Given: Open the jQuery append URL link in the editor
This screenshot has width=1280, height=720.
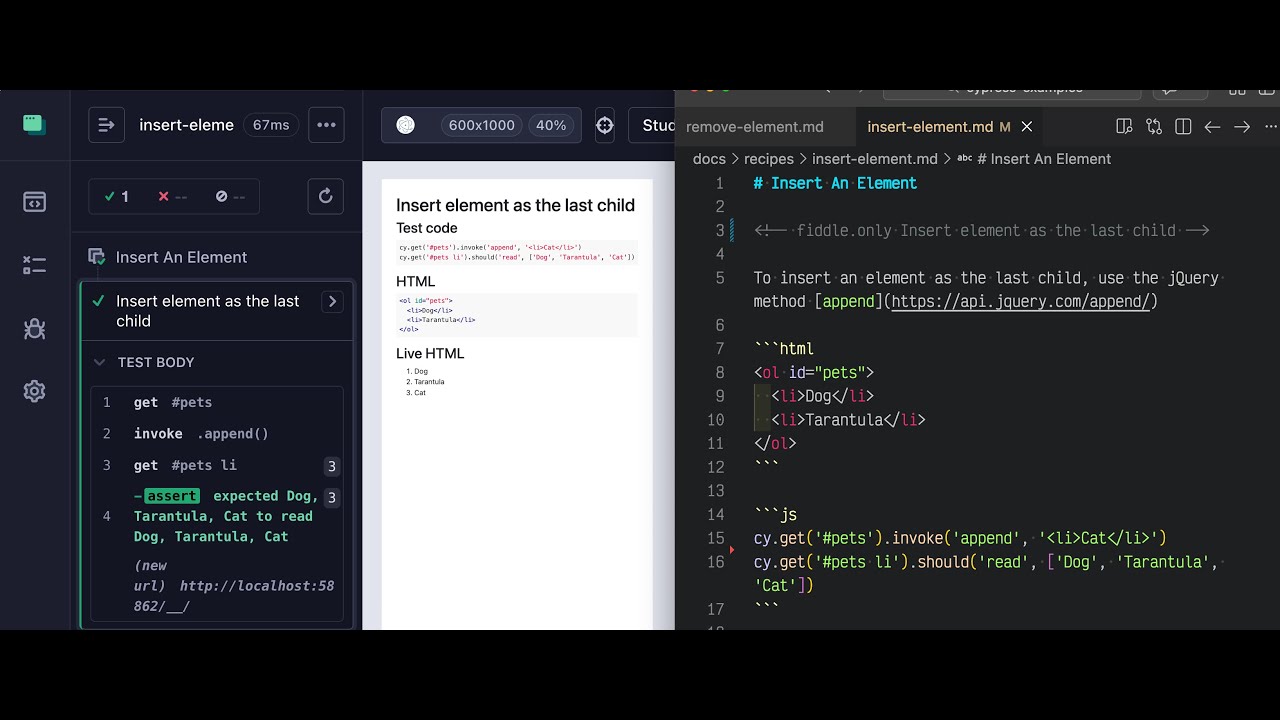Looking at the screenshot, I should tap(1020, 301).
